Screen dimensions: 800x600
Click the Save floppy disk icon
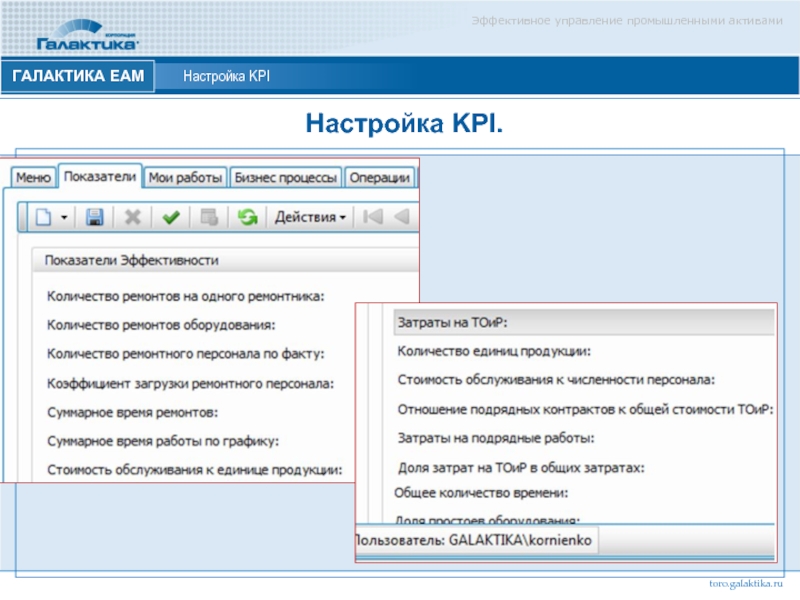point(95,216)
